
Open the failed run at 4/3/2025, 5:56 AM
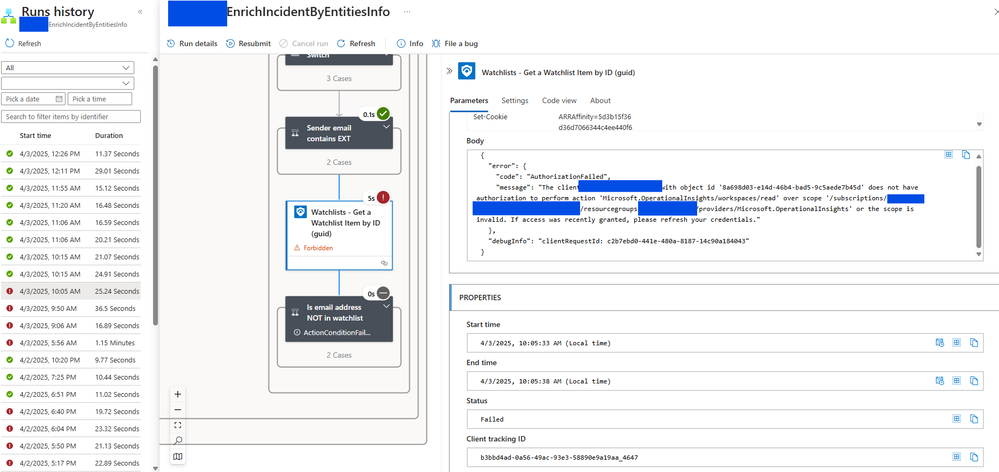click(73, 343)
